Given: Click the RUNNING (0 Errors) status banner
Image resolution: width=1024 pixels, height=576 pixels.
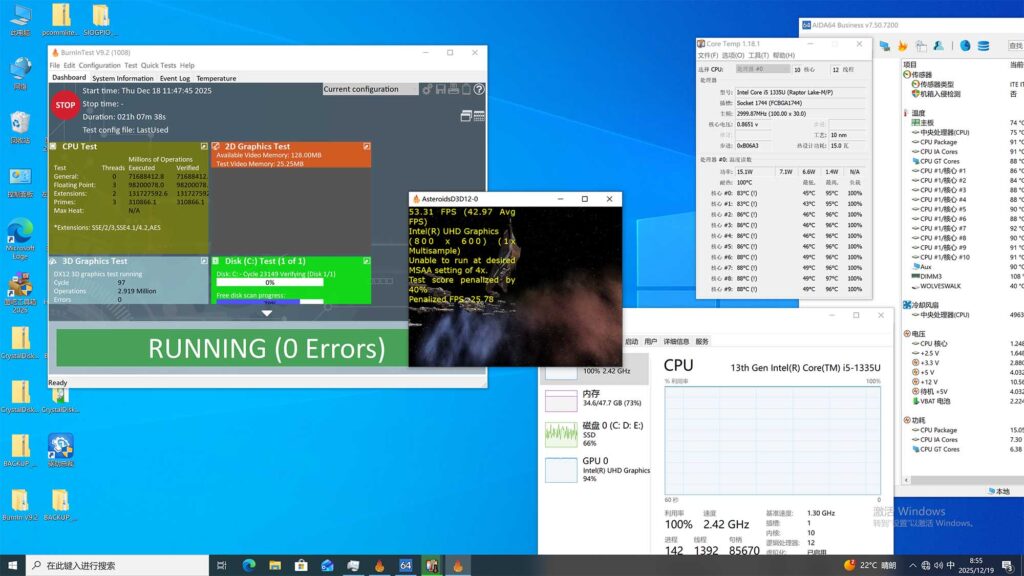Looking at the screenshot, I should click(232, 348).
